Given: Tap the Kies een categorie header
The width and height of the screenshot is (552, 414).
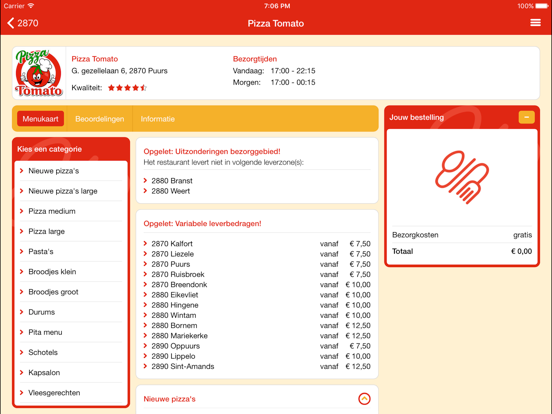Looking at the screenshot, I should coord(49,149).
